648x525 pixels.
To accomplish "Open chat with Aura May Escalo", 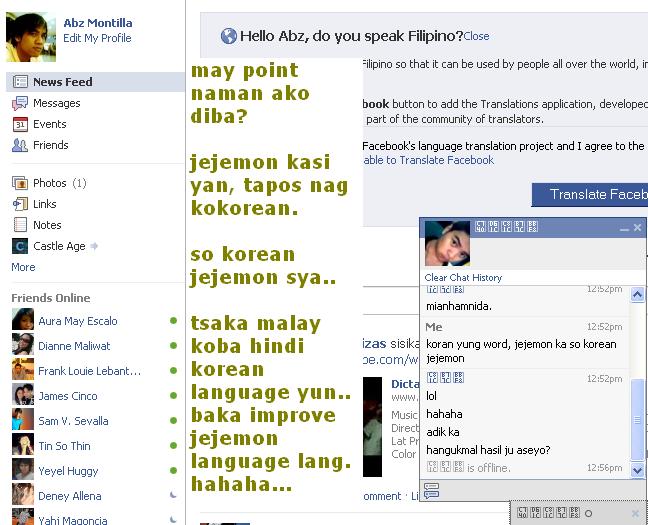I will (78, 321).
